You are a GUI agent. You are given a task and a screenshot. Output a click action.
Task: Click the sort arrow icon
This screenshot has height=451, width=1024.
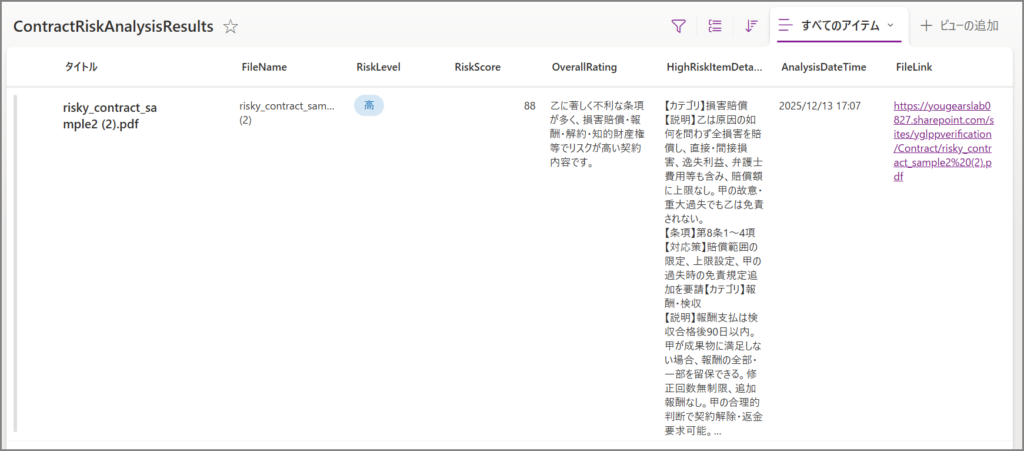pyautogui.click(x=751, y=25)
